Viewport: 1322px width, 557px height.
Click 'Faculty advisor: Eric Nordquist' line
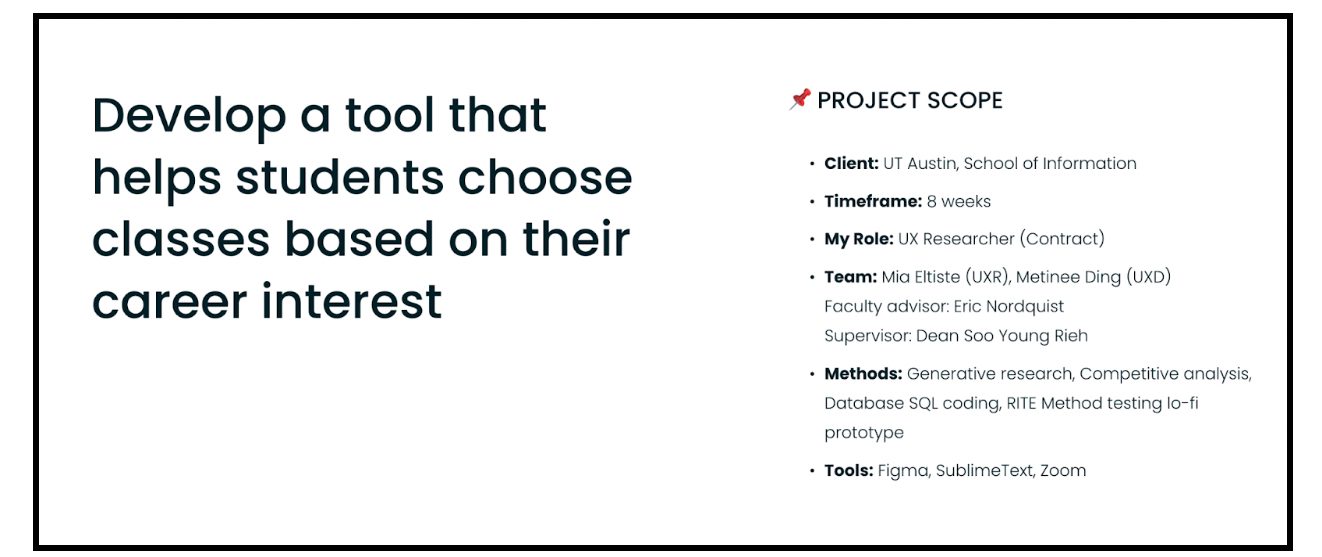944,306
